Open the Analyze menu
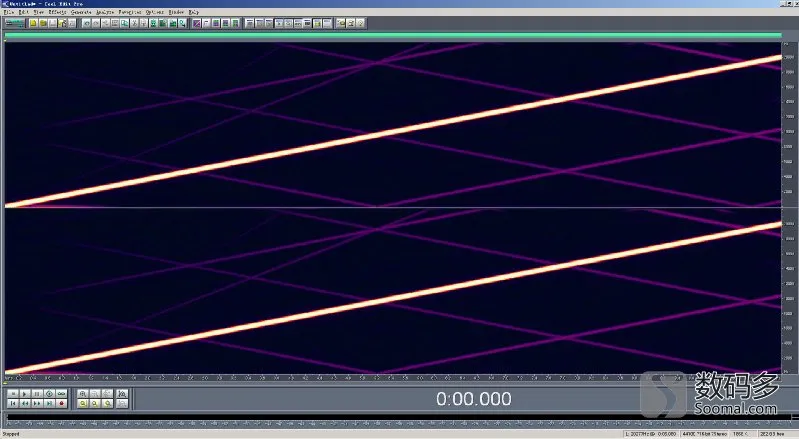This screenshot has height=439, width=799. tap(105, 12)
